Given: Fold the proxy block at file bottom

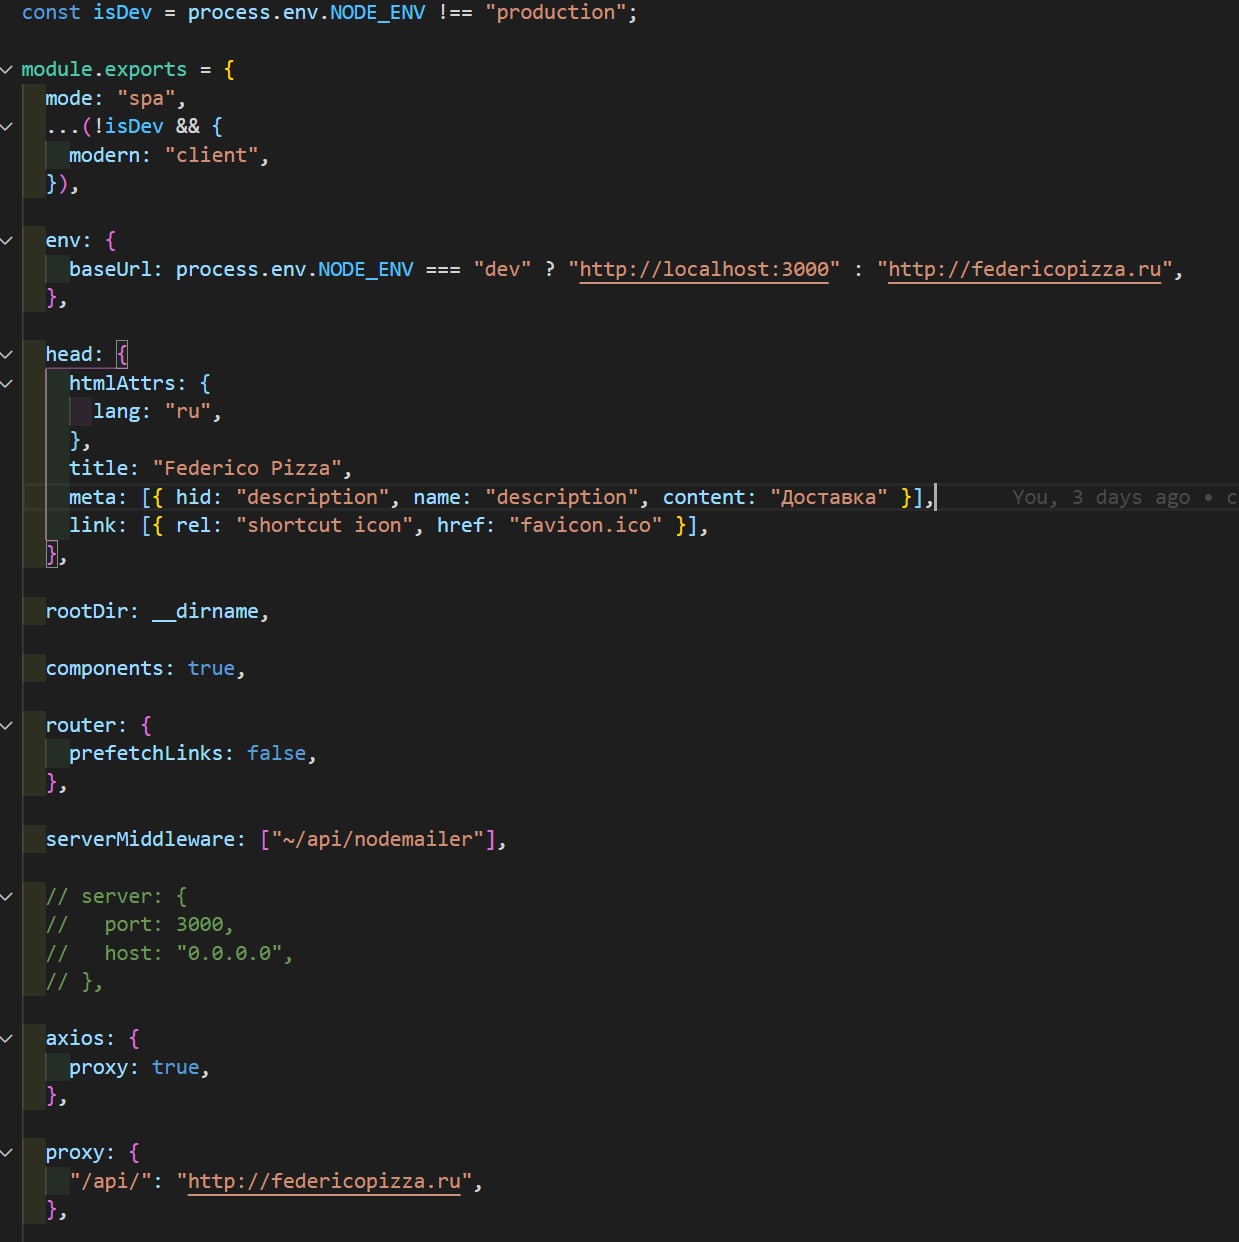Looking at the screenshot, I should 7,1152.
